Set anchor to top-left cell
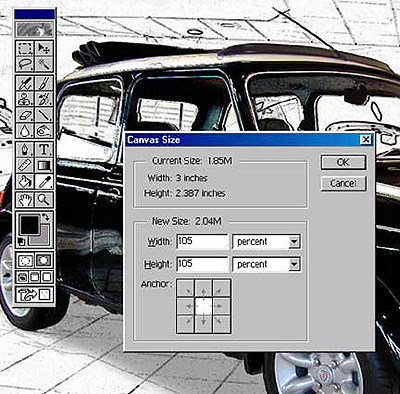The width and height of the screenshot is (400, 394). pyautogui.click(x=185, y=288)
